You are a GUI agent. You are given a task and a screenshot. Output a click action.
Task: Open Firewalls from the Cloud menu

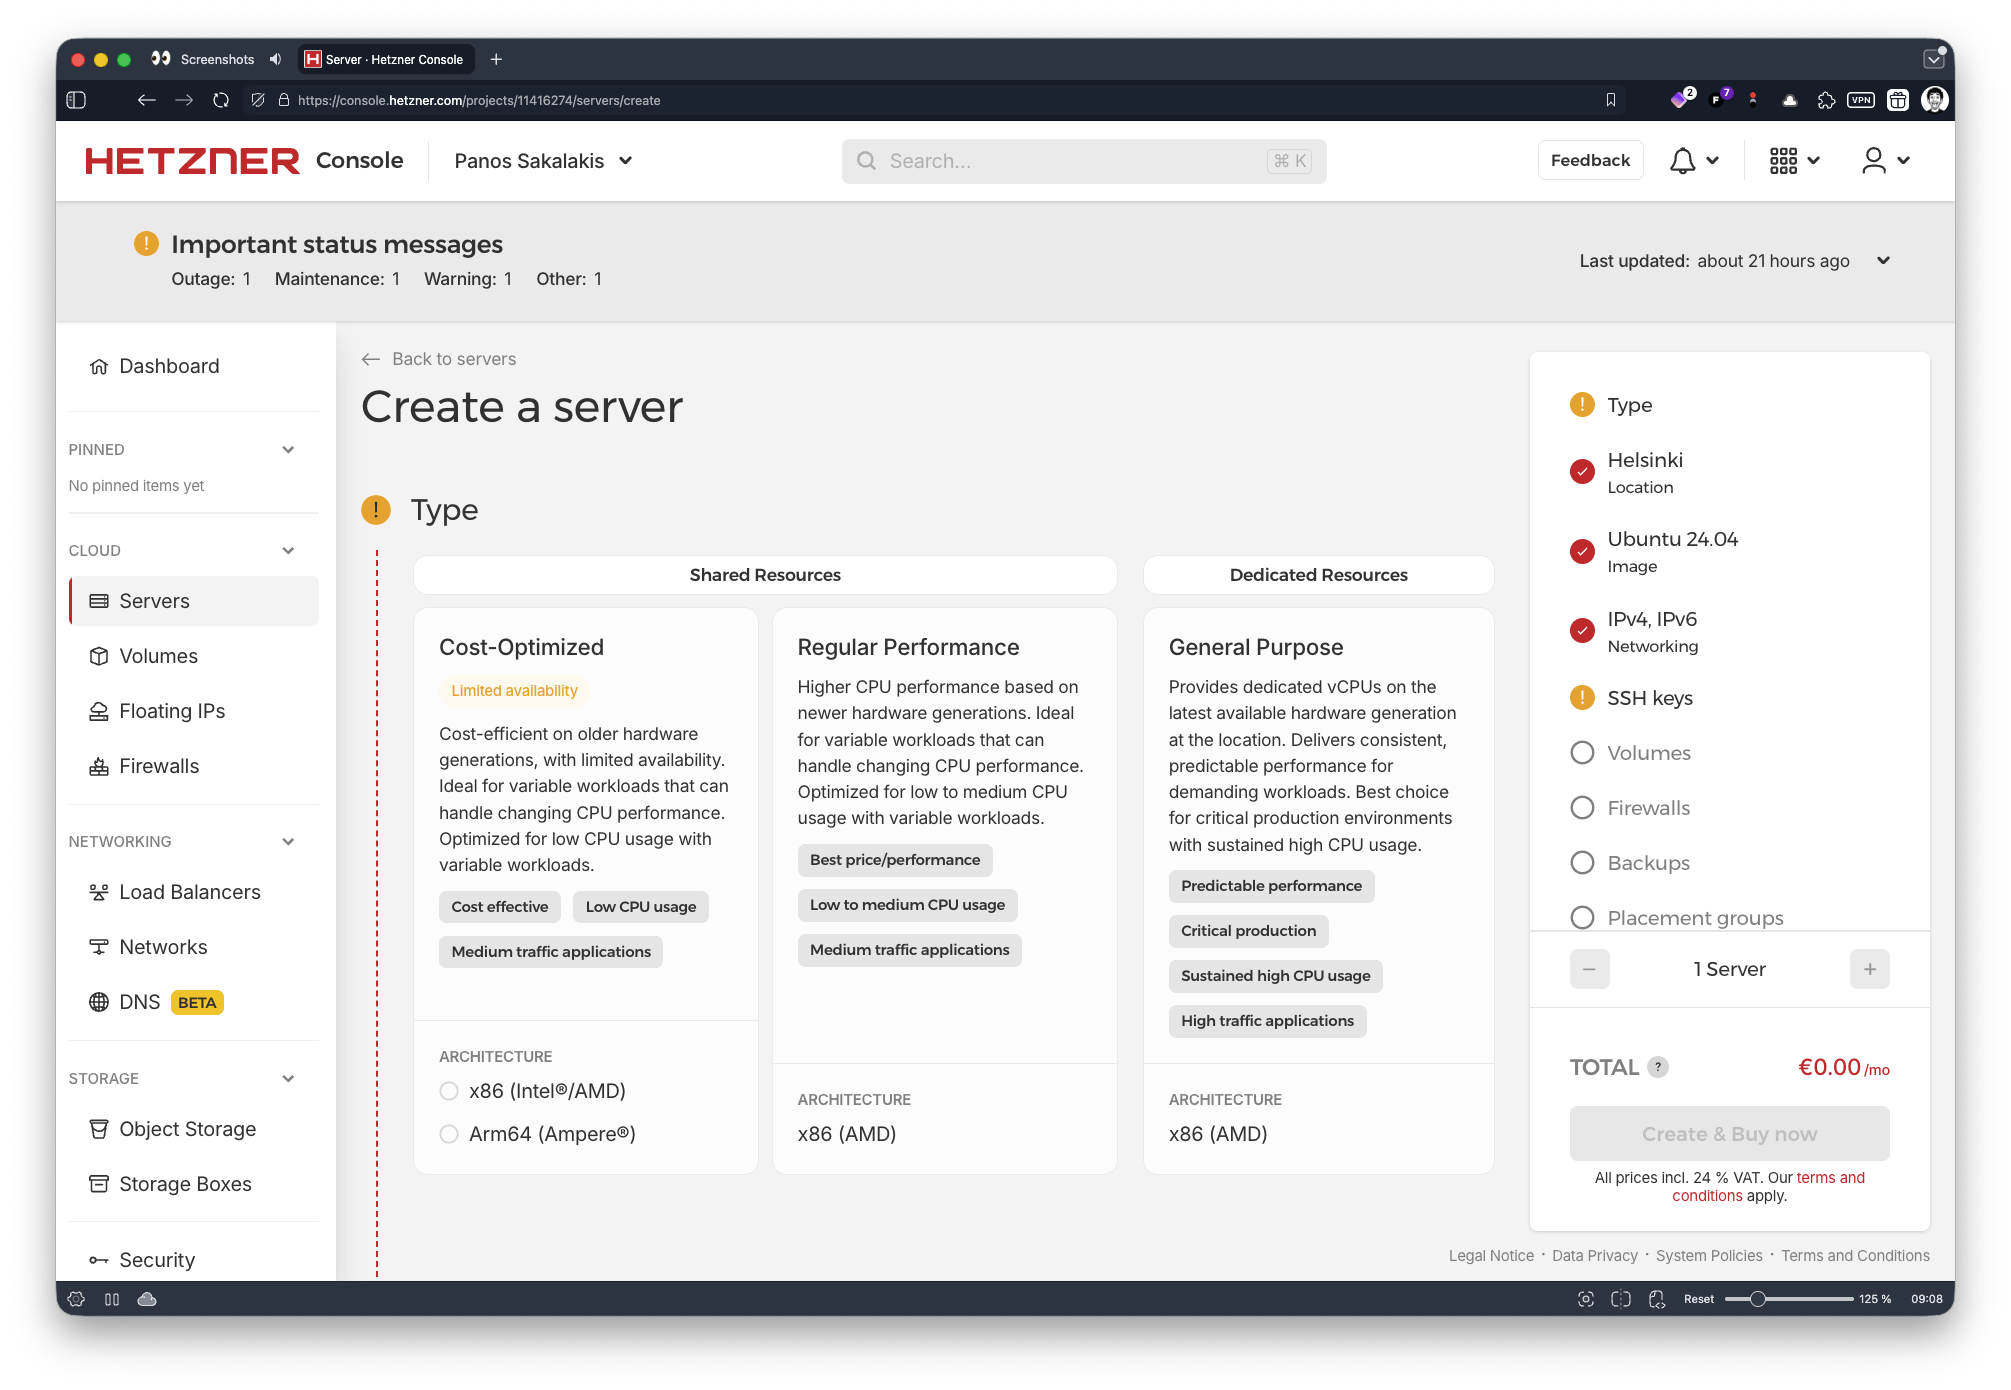158,766
